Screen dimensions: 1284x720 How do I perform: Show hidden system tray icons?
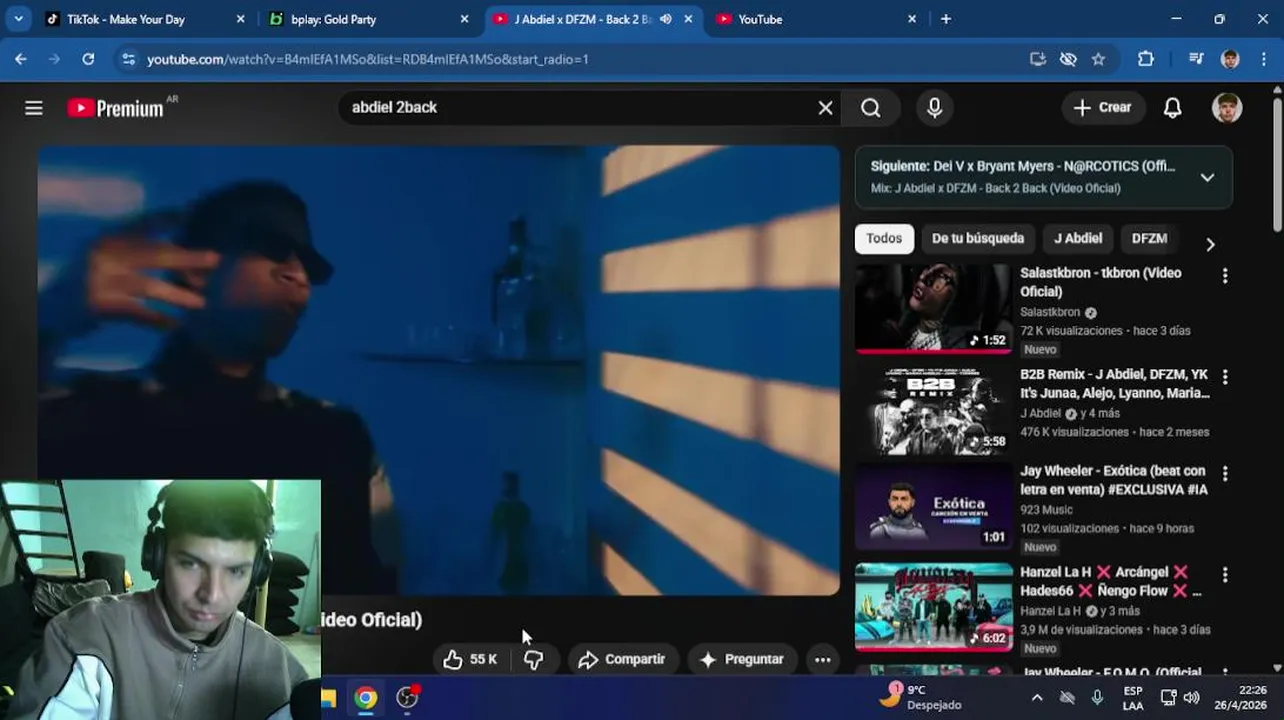pyautogui.click(x=1037, y=698)
